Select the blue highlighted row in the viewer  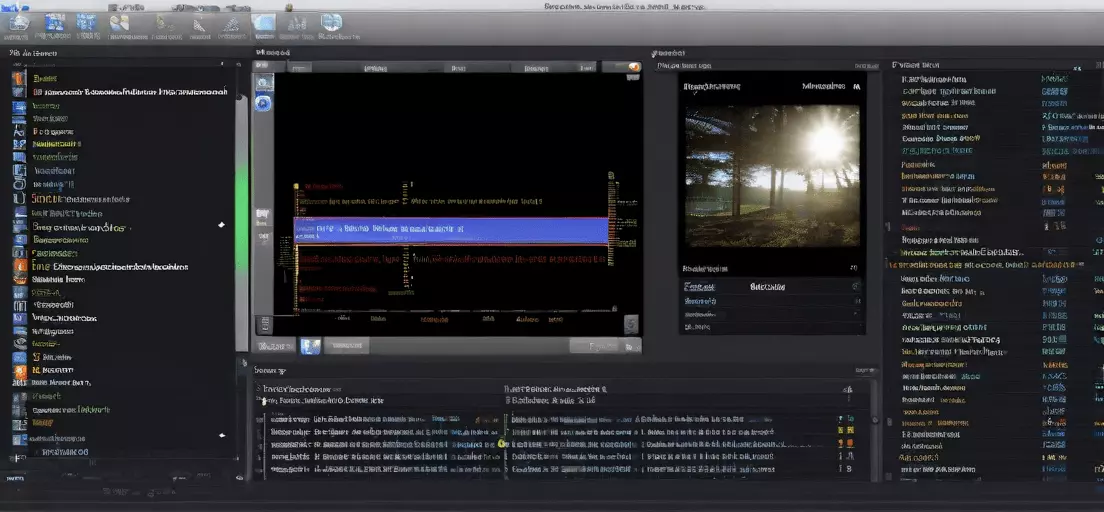click(451, 230)
